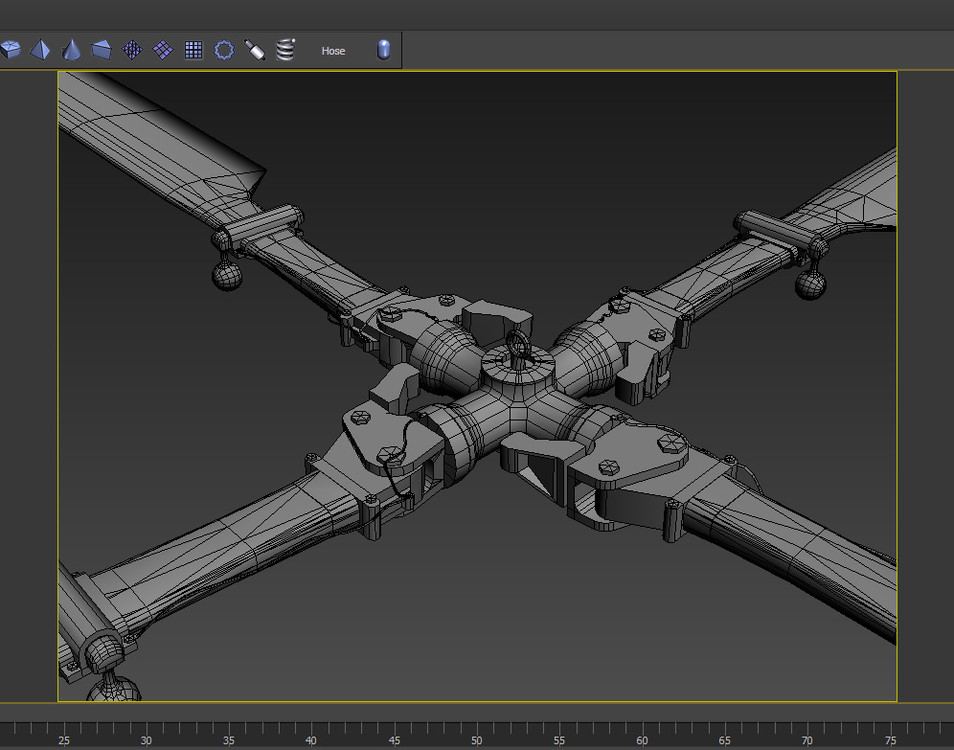Viewport: 954px width, 750px height.
Task: Choose the Spring coil icon
Action: [x=286, y=50]
